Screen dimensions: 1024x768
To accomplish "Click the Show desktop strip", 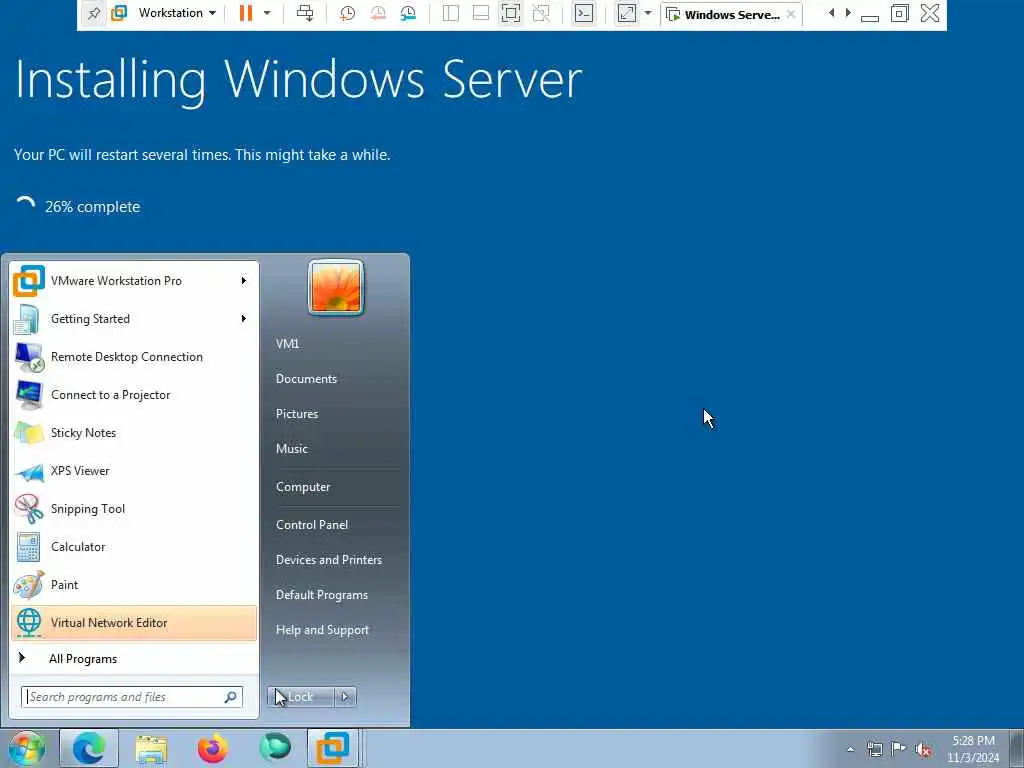I will tap(1016, 749).
